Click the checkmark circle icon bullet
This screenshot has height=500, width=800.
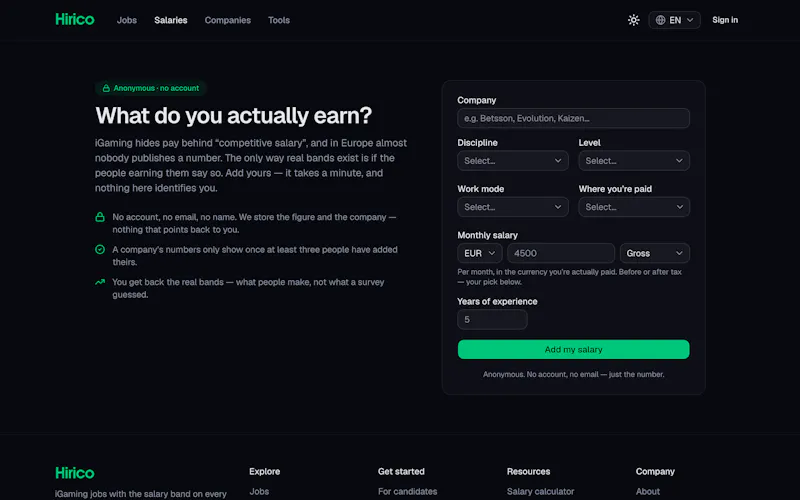(x=100, y=249)
